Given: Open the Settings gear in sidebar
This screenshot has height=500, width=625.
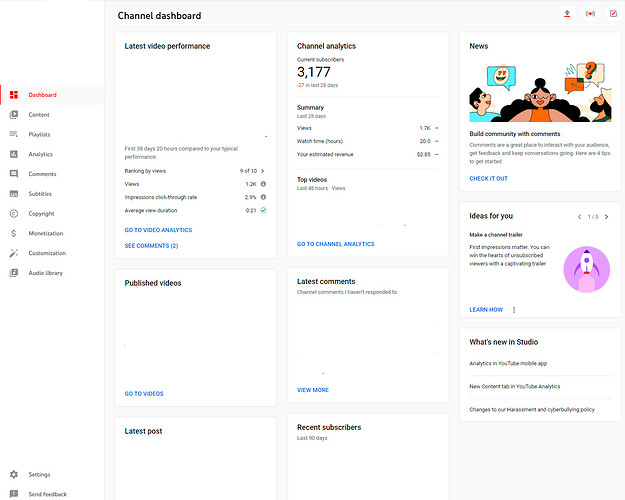Looking at the screenshot, I should point(14,474).
